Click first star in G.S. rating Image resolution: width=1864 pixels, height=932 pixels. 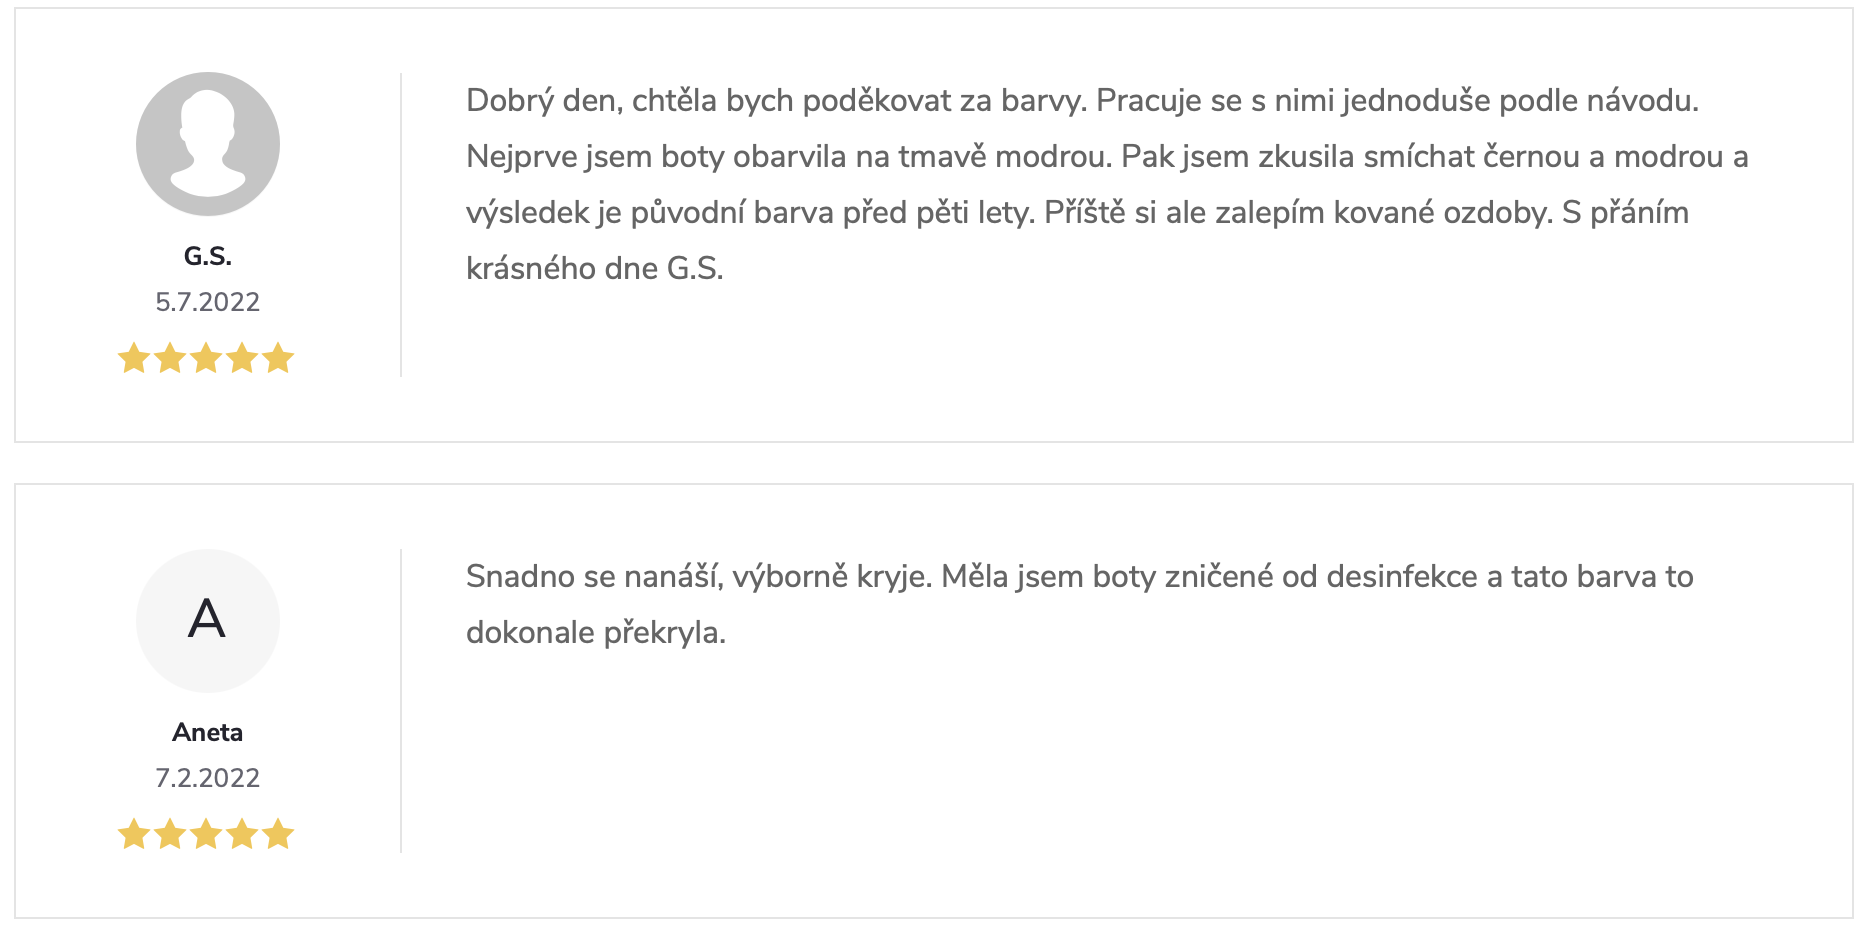click(134, 358)
